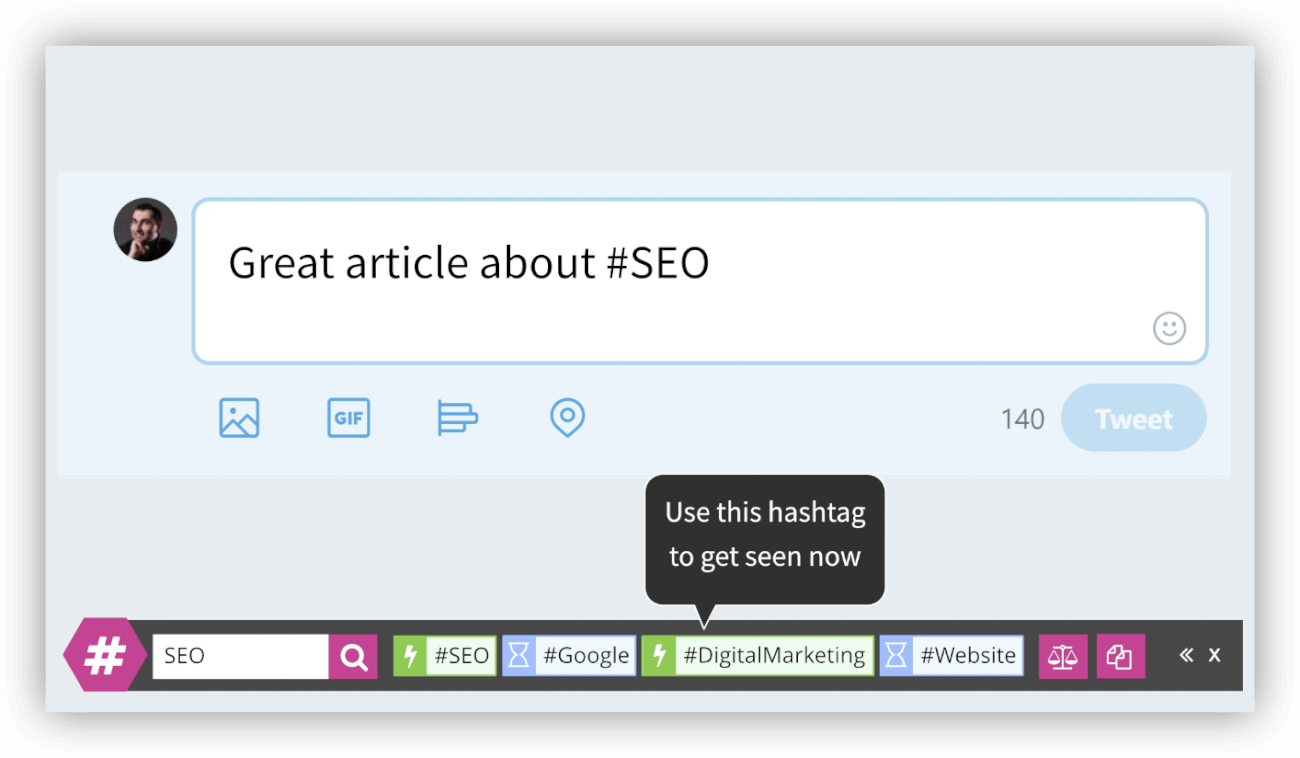This screenshot has height=758, width=1300.
Task: Copy hashtags using the copy pages icon
Action: click(x=1121, y=655)
